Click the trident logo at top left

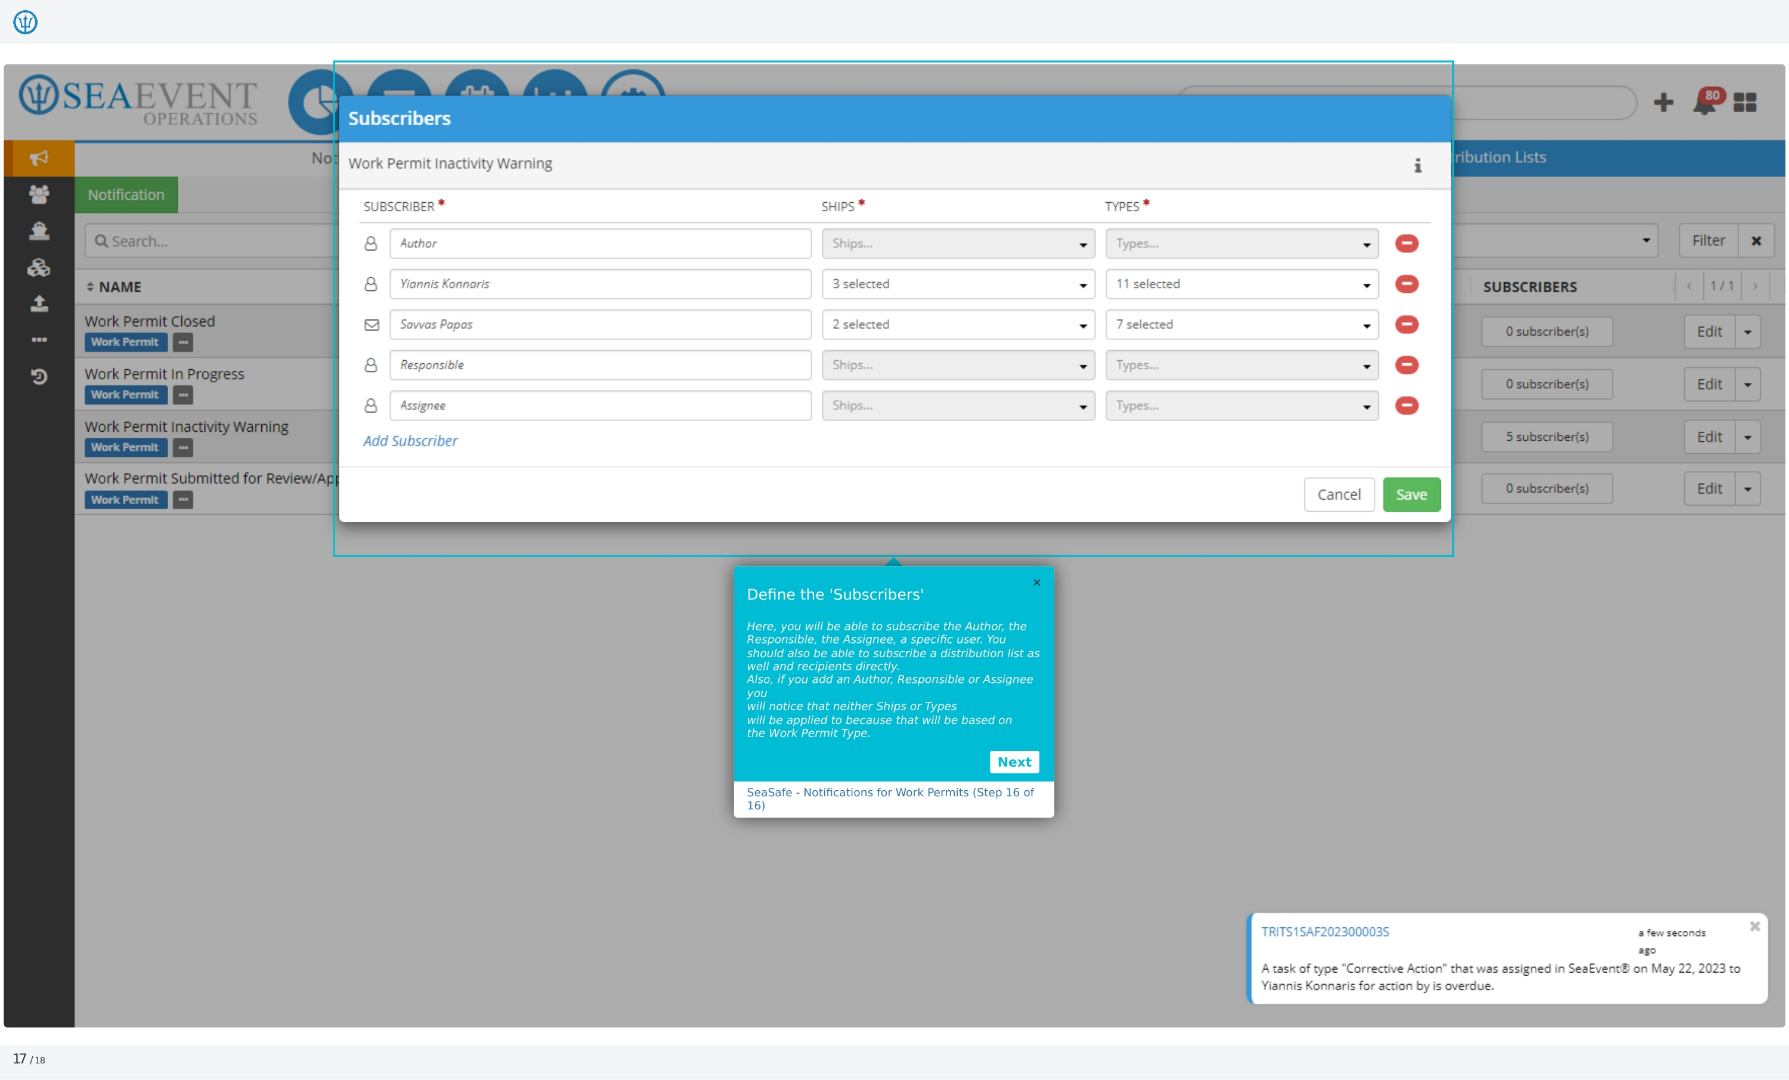[x=25, y=21]
